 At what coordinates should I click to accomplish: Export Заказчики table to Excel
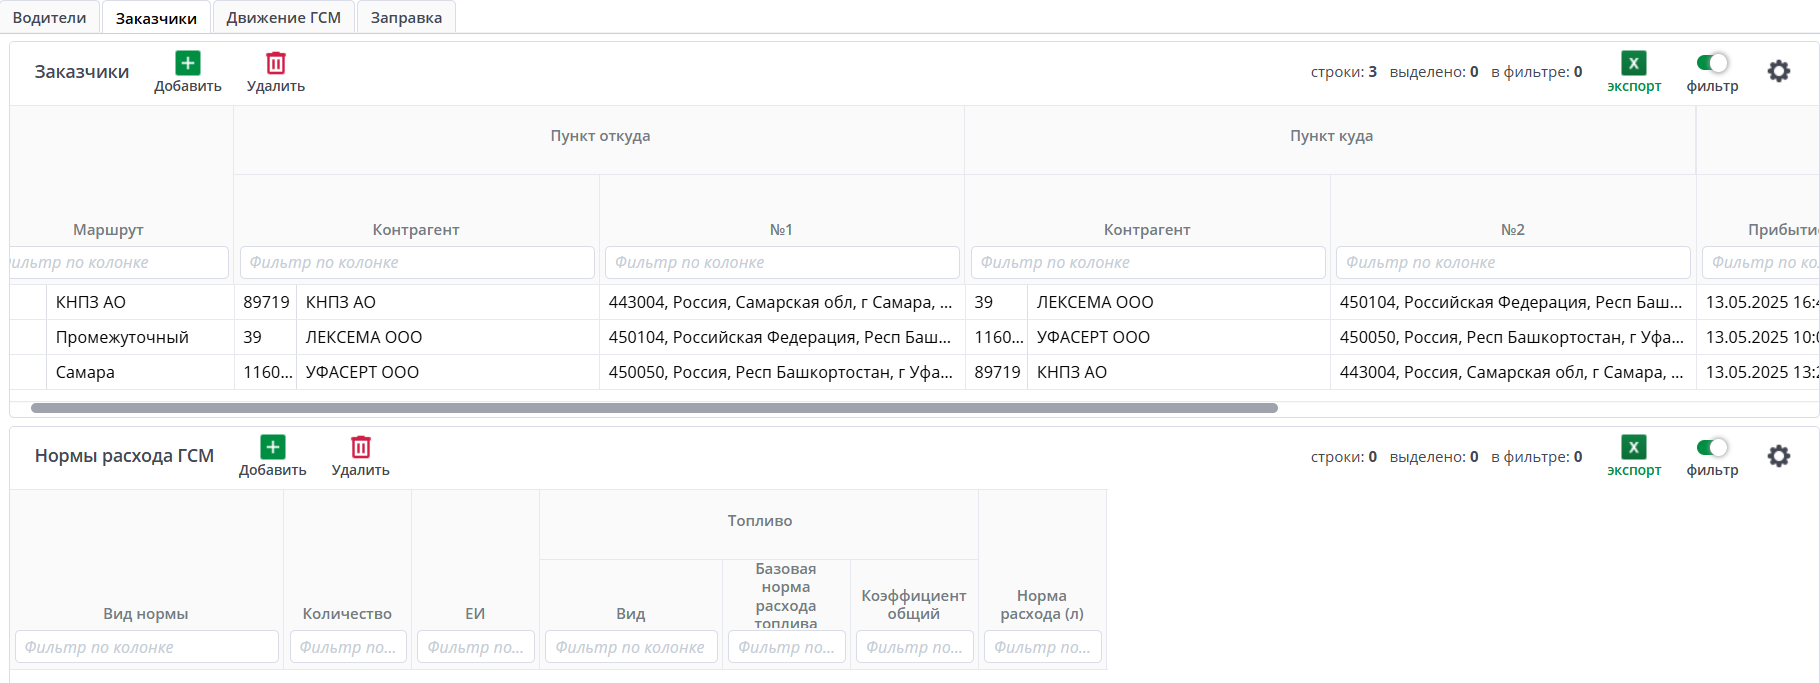click(x=1633, y=64)
